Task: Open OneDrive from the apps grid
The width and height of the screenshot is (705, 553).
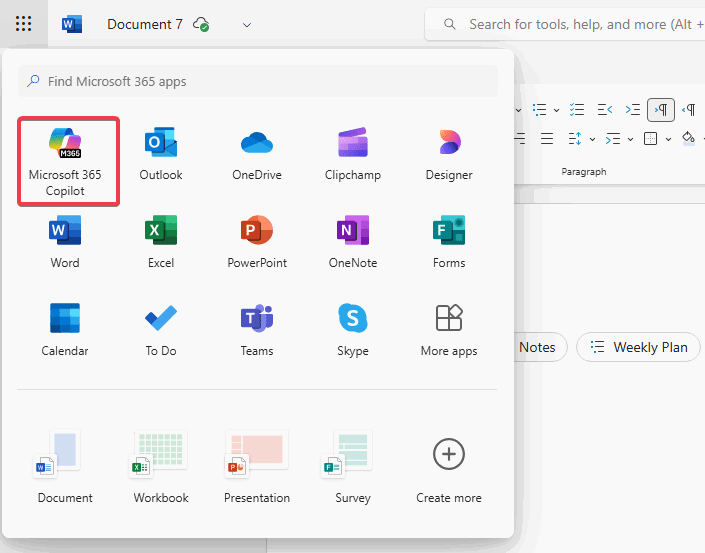Action: pos(257,155)
